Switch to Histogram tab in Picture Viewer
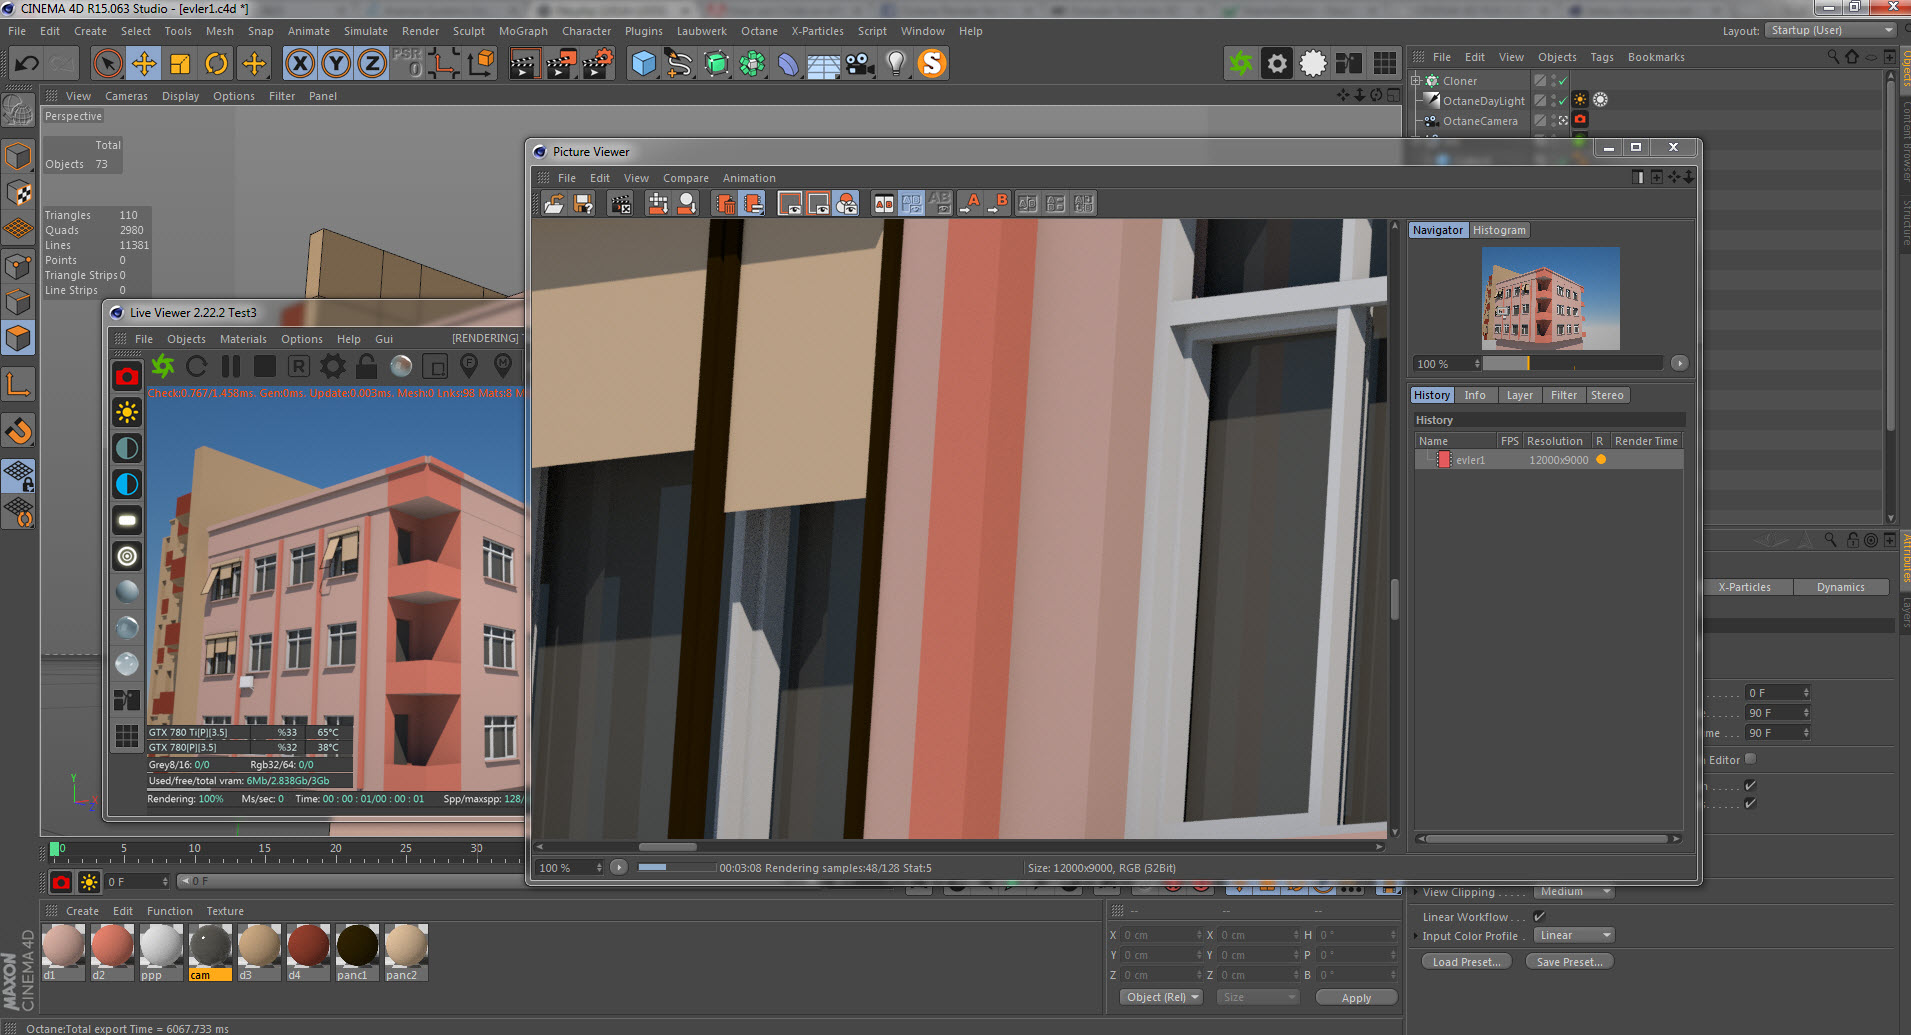Viewport: 1911px width, 1035px height. 1499,230
